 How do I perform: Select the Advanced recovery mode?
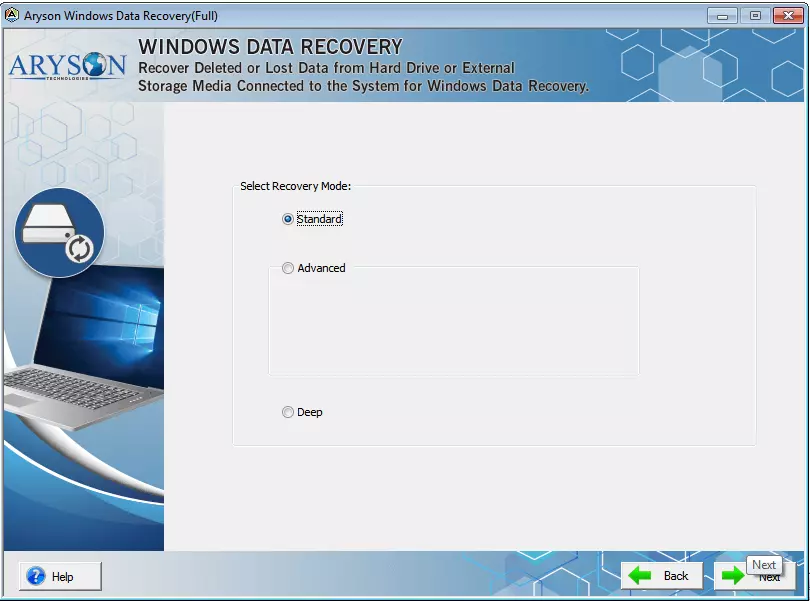coord(287,268)
